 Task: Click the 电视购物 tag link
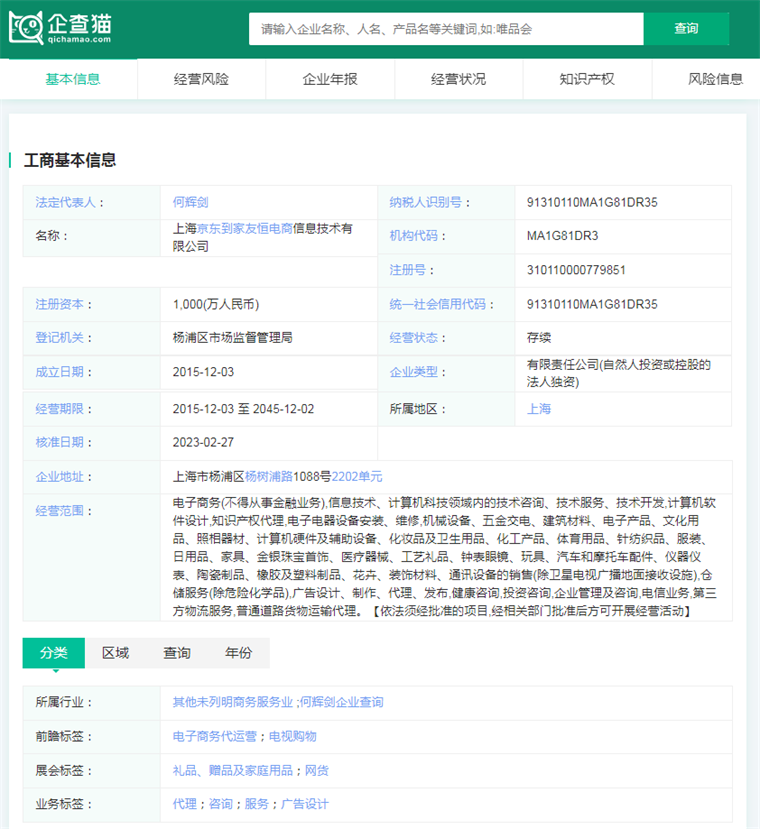pos(292,736)
